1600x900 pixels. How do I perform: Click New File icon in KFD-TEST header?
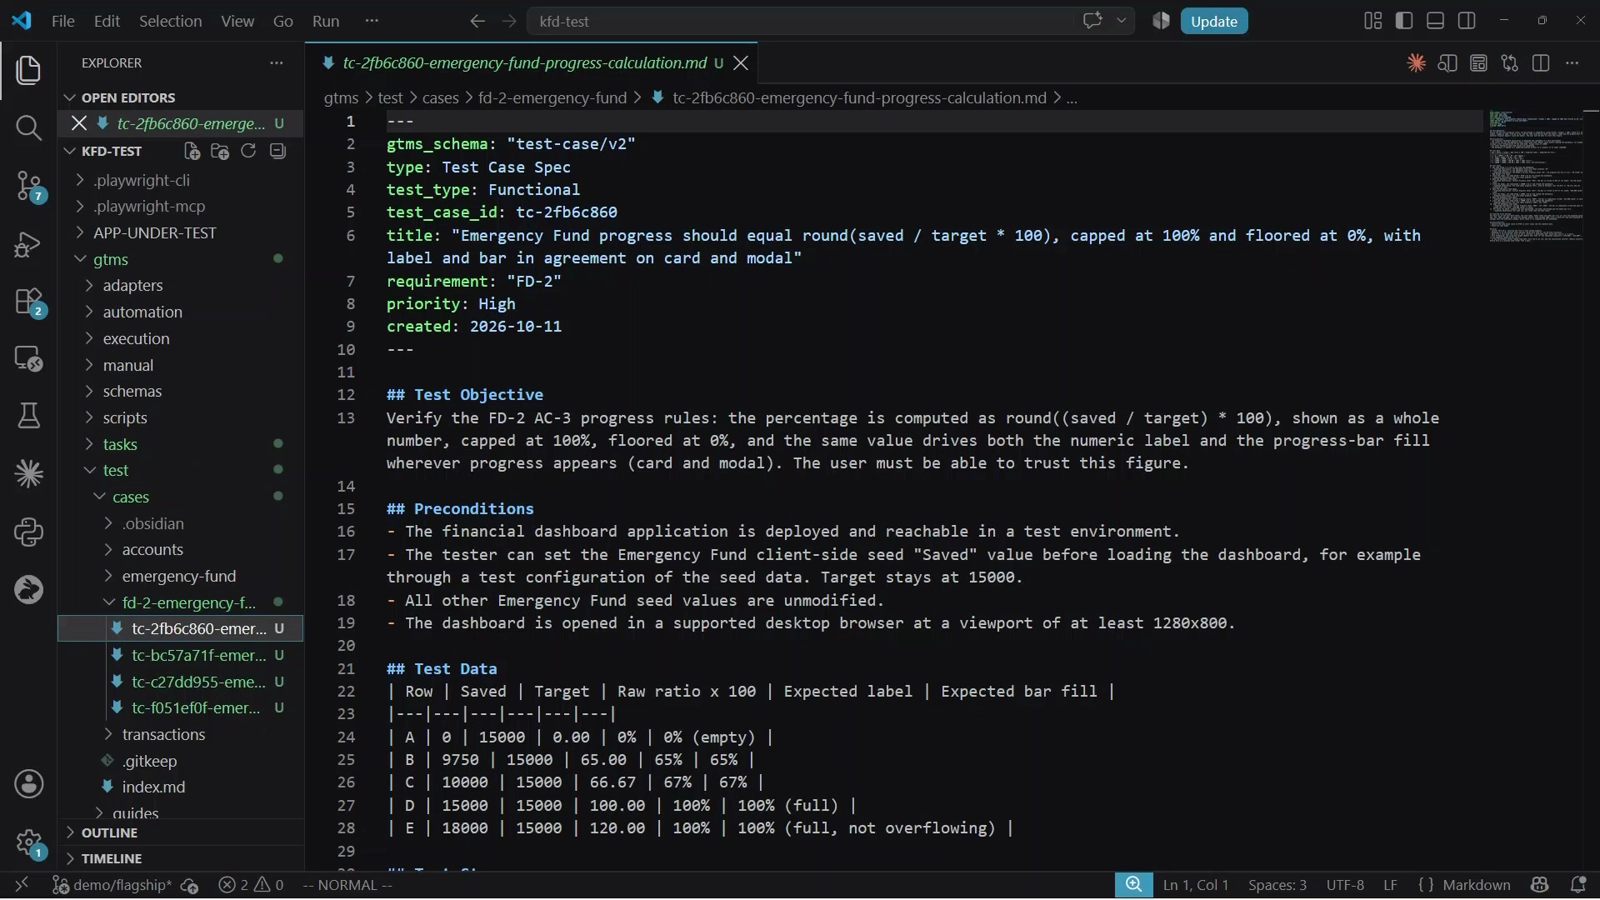point(192,151)
